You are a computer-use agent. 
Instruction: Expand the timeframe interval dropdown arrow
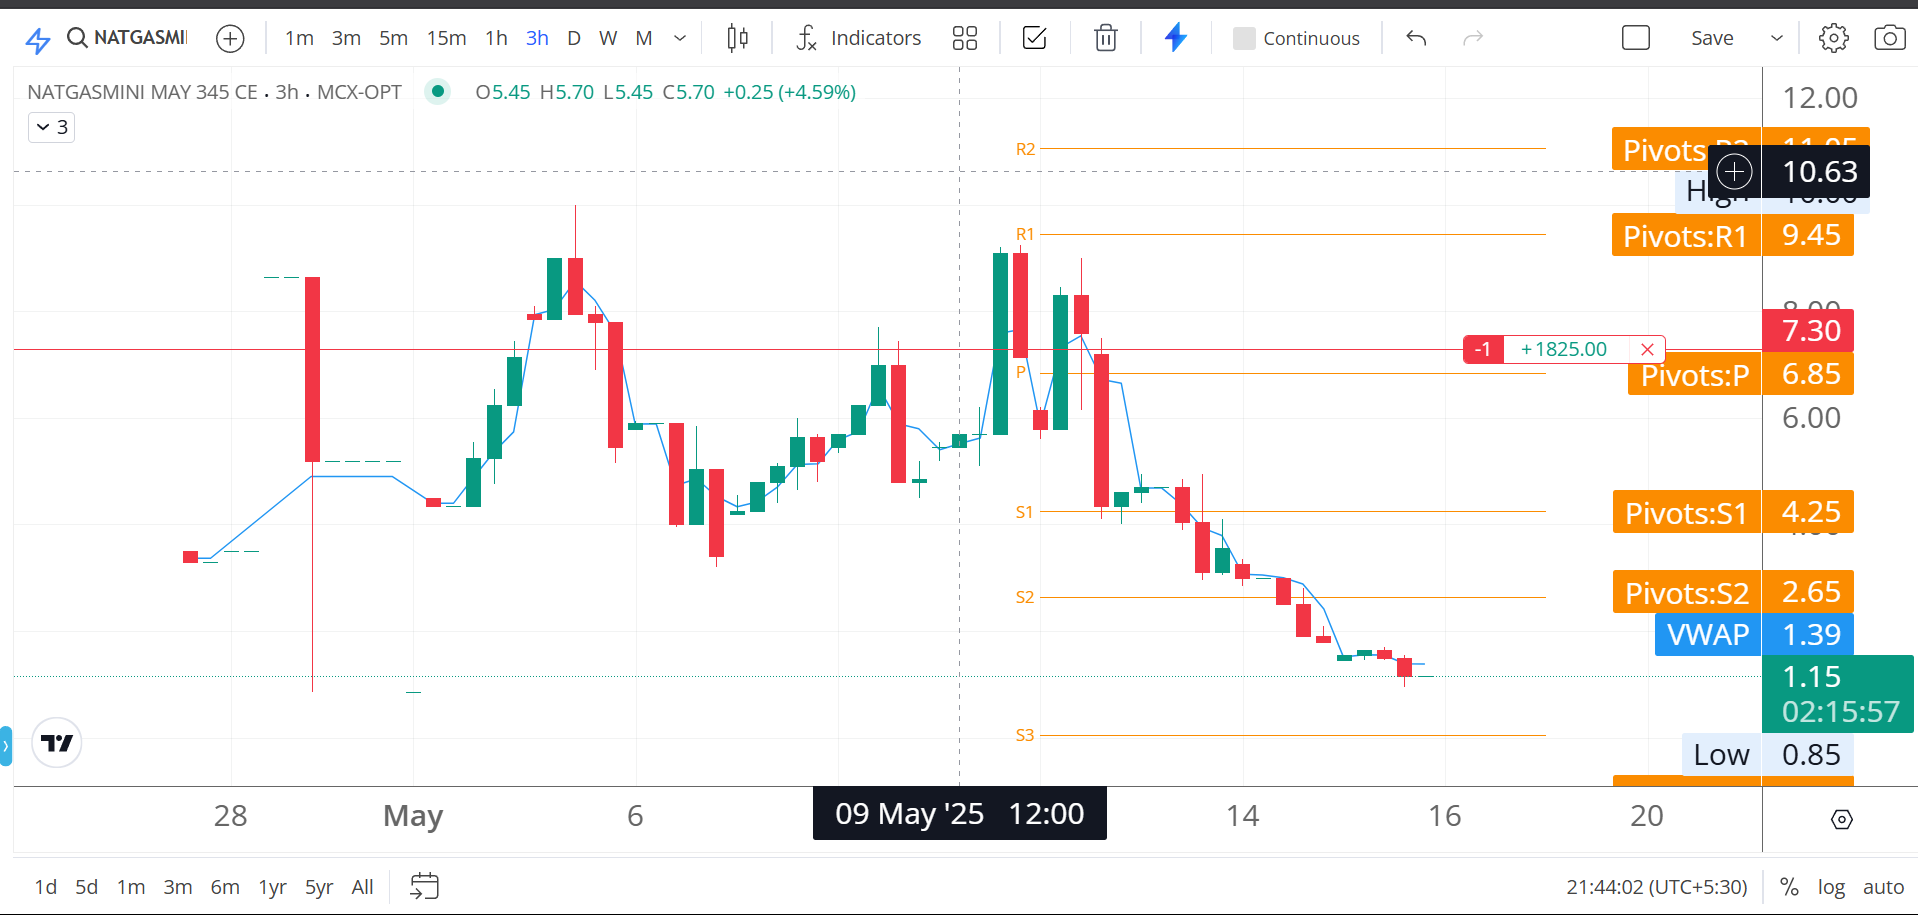(x=680, y=39)
